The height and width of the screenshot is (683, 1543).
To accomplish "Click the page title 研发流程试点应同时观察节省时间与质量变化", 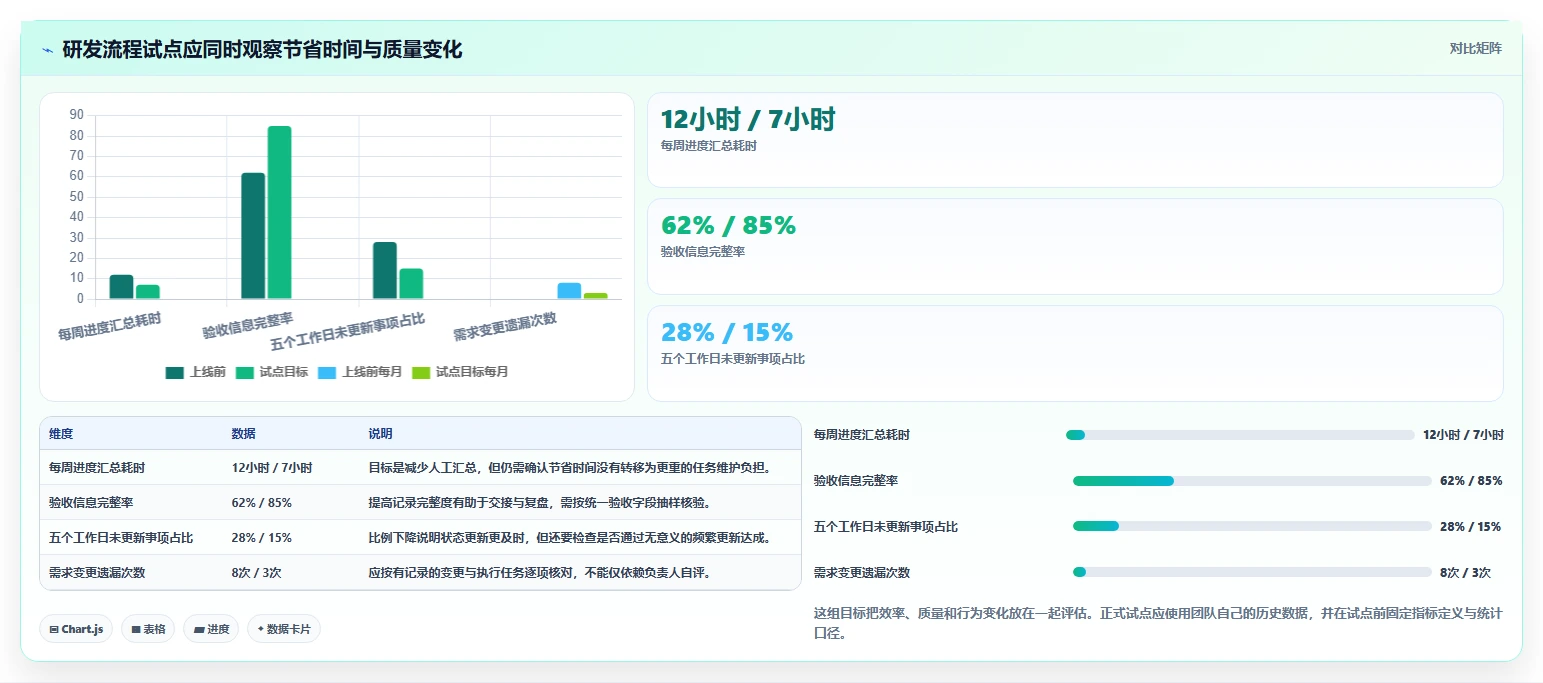I will [x=262, y=50].
